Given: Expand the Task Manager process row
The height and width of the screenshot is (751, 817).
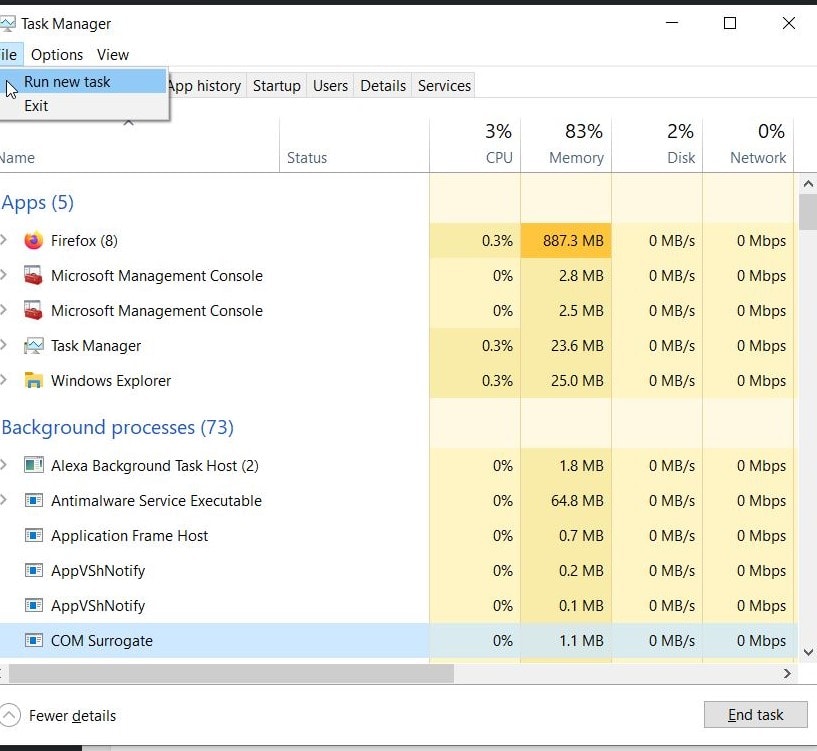Looking at the screenshot, I should 4,344.
